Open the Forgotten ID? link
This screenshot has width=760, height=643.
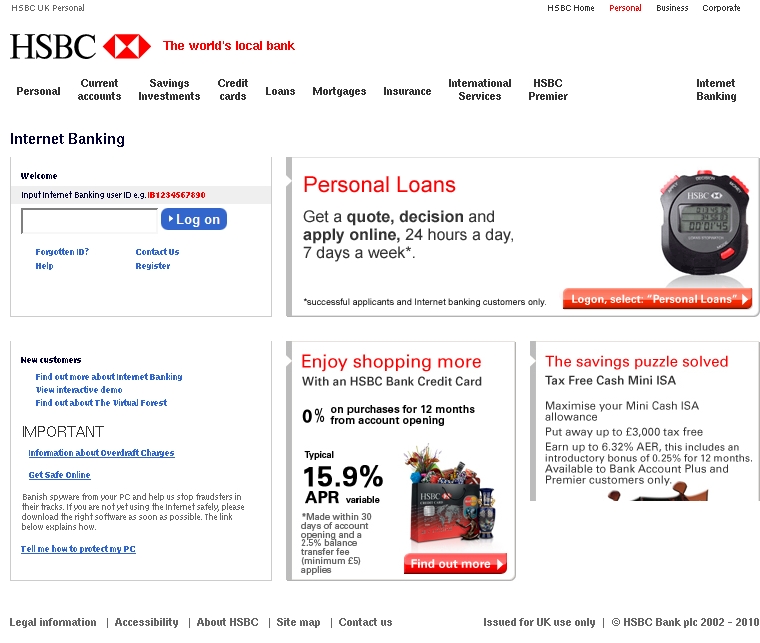tap(62, 252)
